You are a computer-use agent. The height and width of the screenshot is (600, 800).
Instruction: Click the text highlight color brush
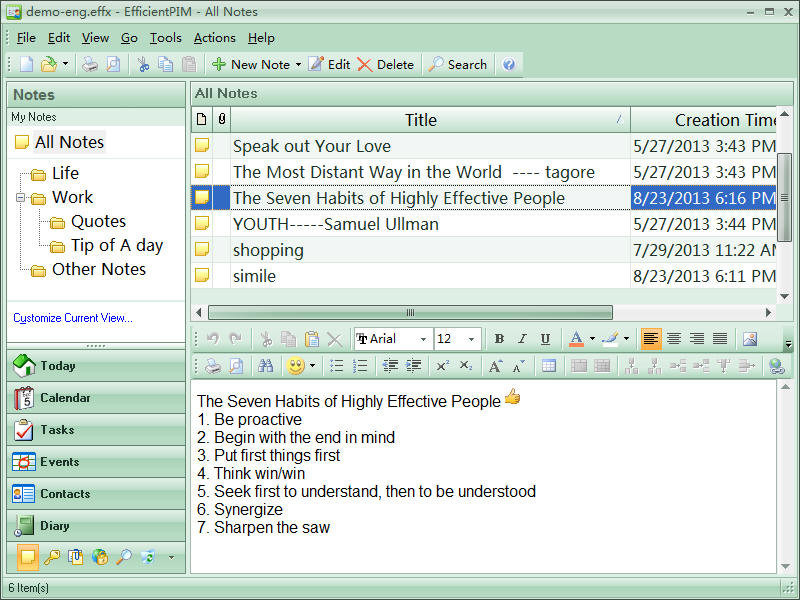pos(610,339)
